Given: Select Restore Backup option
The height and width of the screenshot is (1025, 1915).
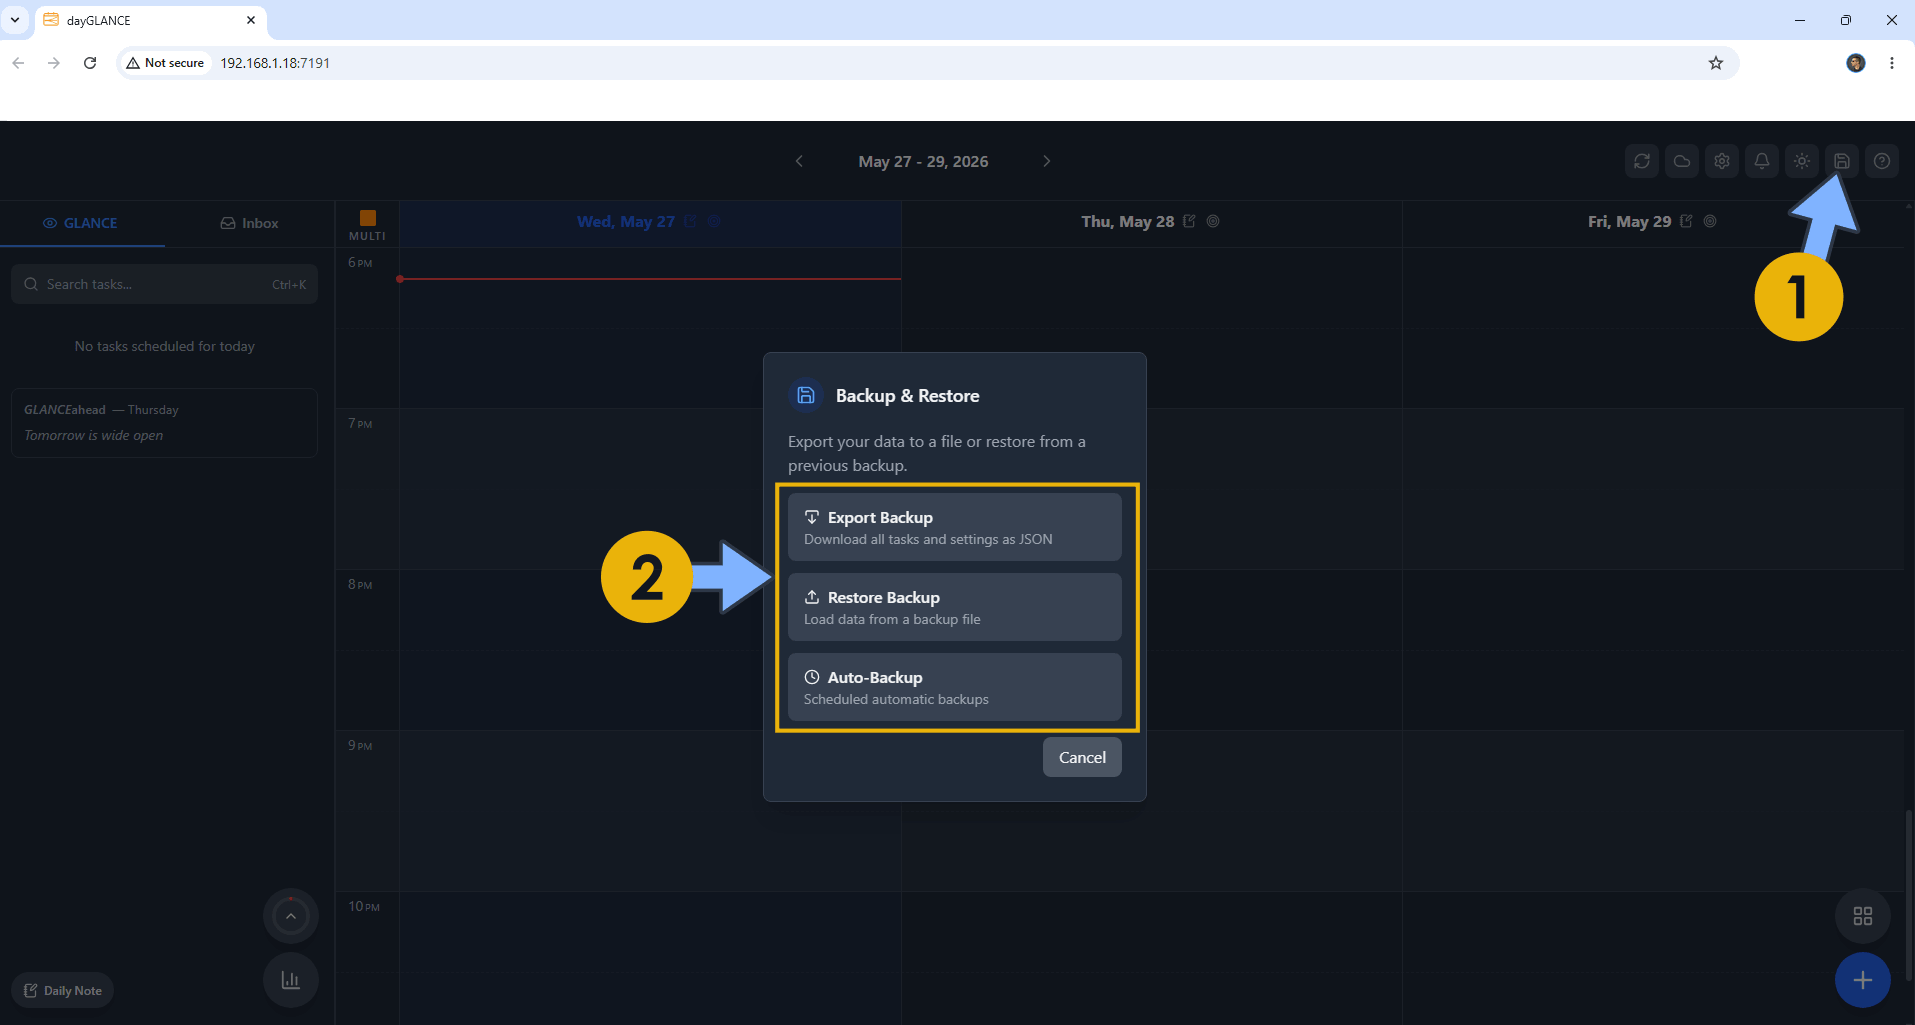Looking at the screenshot, I should 955,607.
